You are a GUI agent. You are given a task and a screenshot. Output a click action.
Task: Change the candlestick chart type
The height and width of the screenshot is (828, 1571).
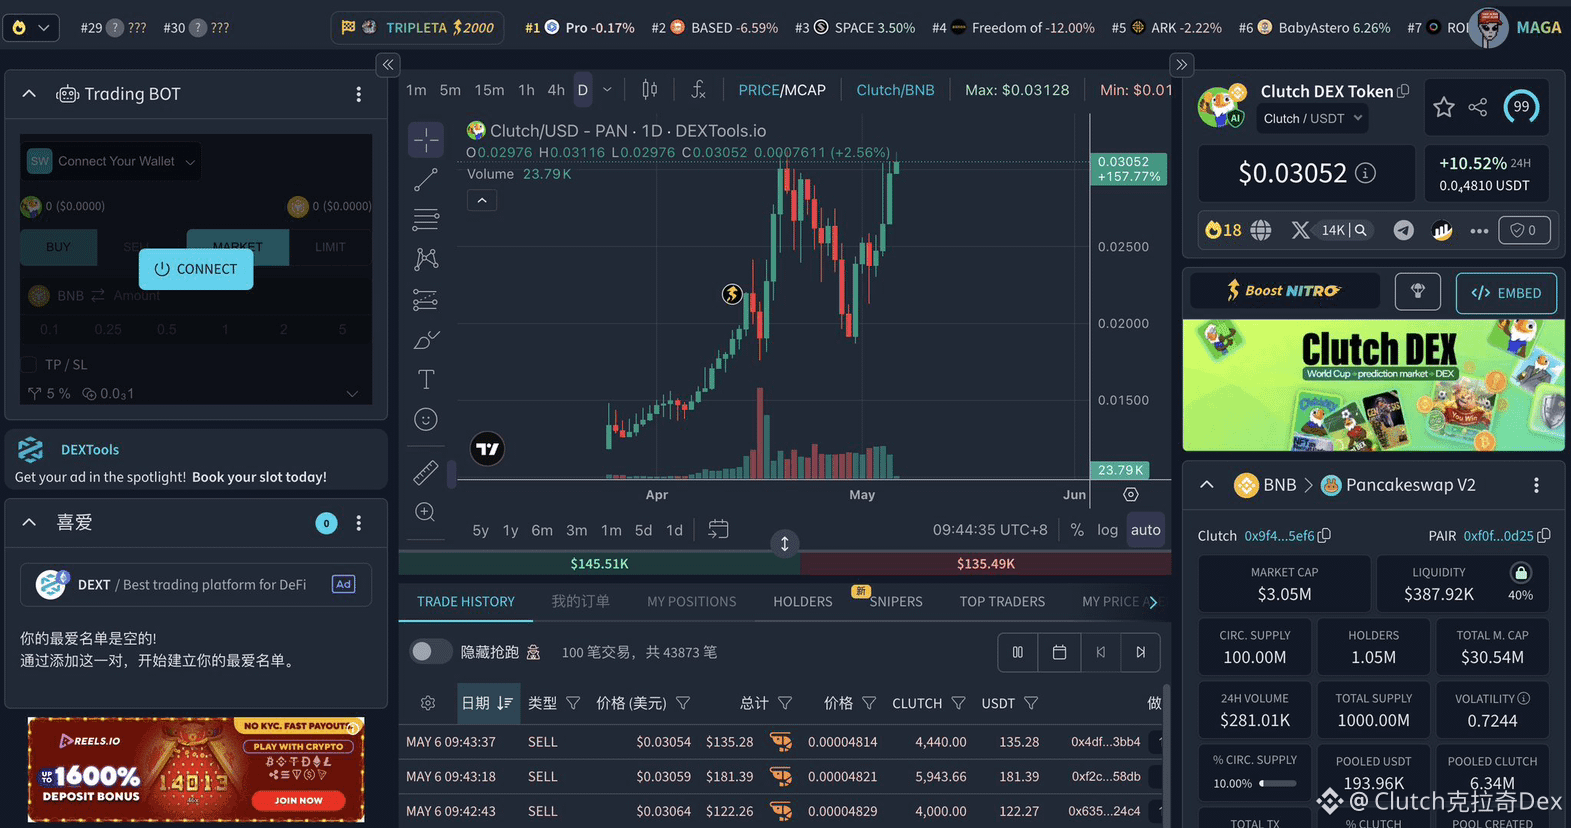650,90
